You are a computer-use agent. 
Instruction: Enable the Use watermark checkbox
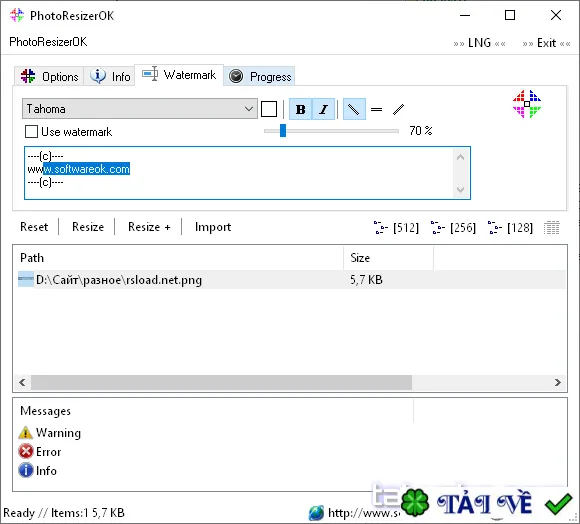point(31,132)
